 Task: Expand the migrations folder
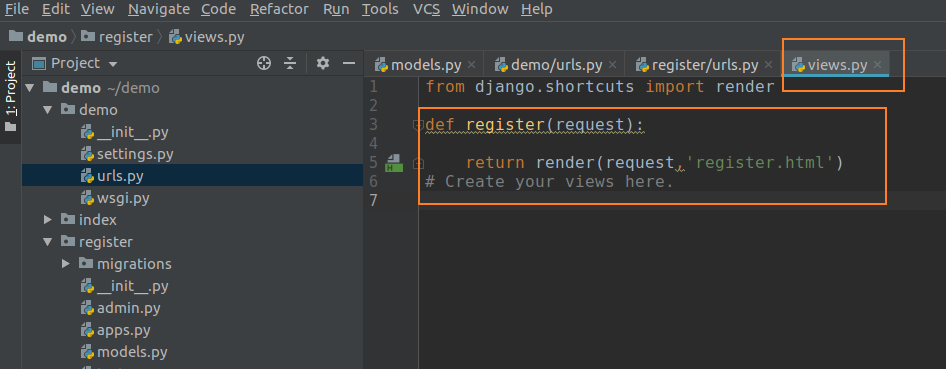click(x=66, y=264)
